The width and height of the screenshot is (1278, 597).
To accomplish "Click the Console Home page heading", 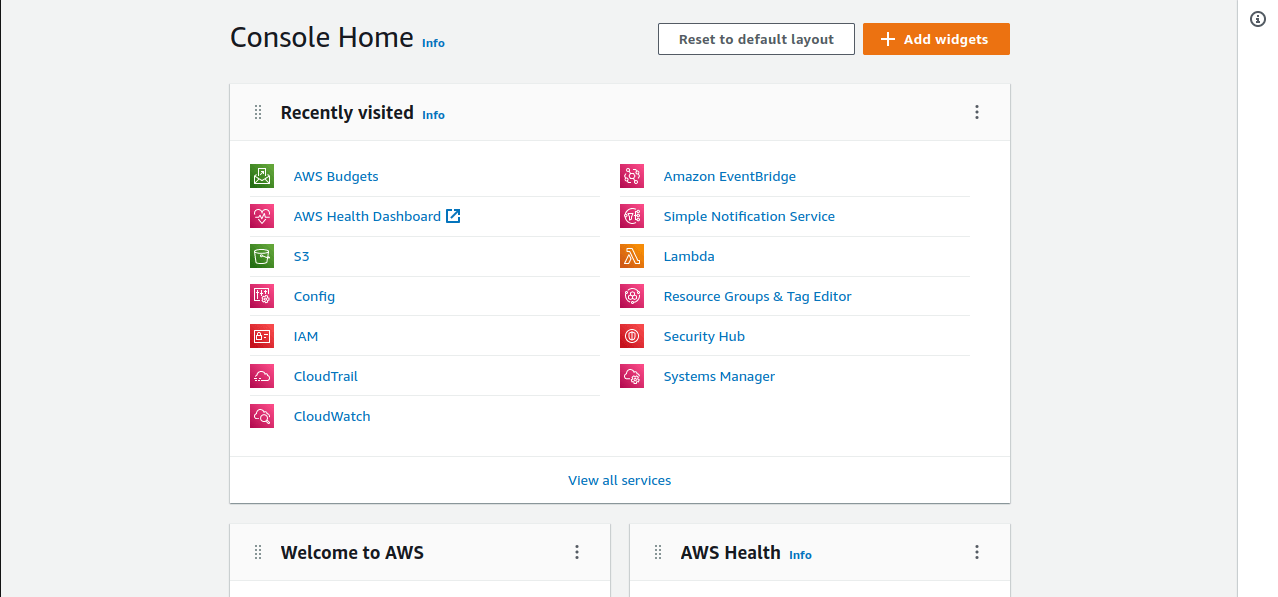I will click(322, 37).
